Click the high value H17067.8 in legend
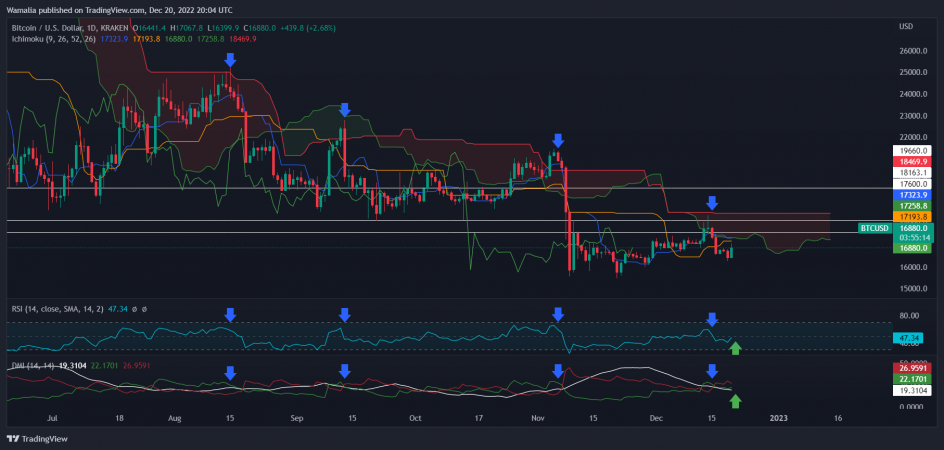944x450 pixels. tap(188, 28)
